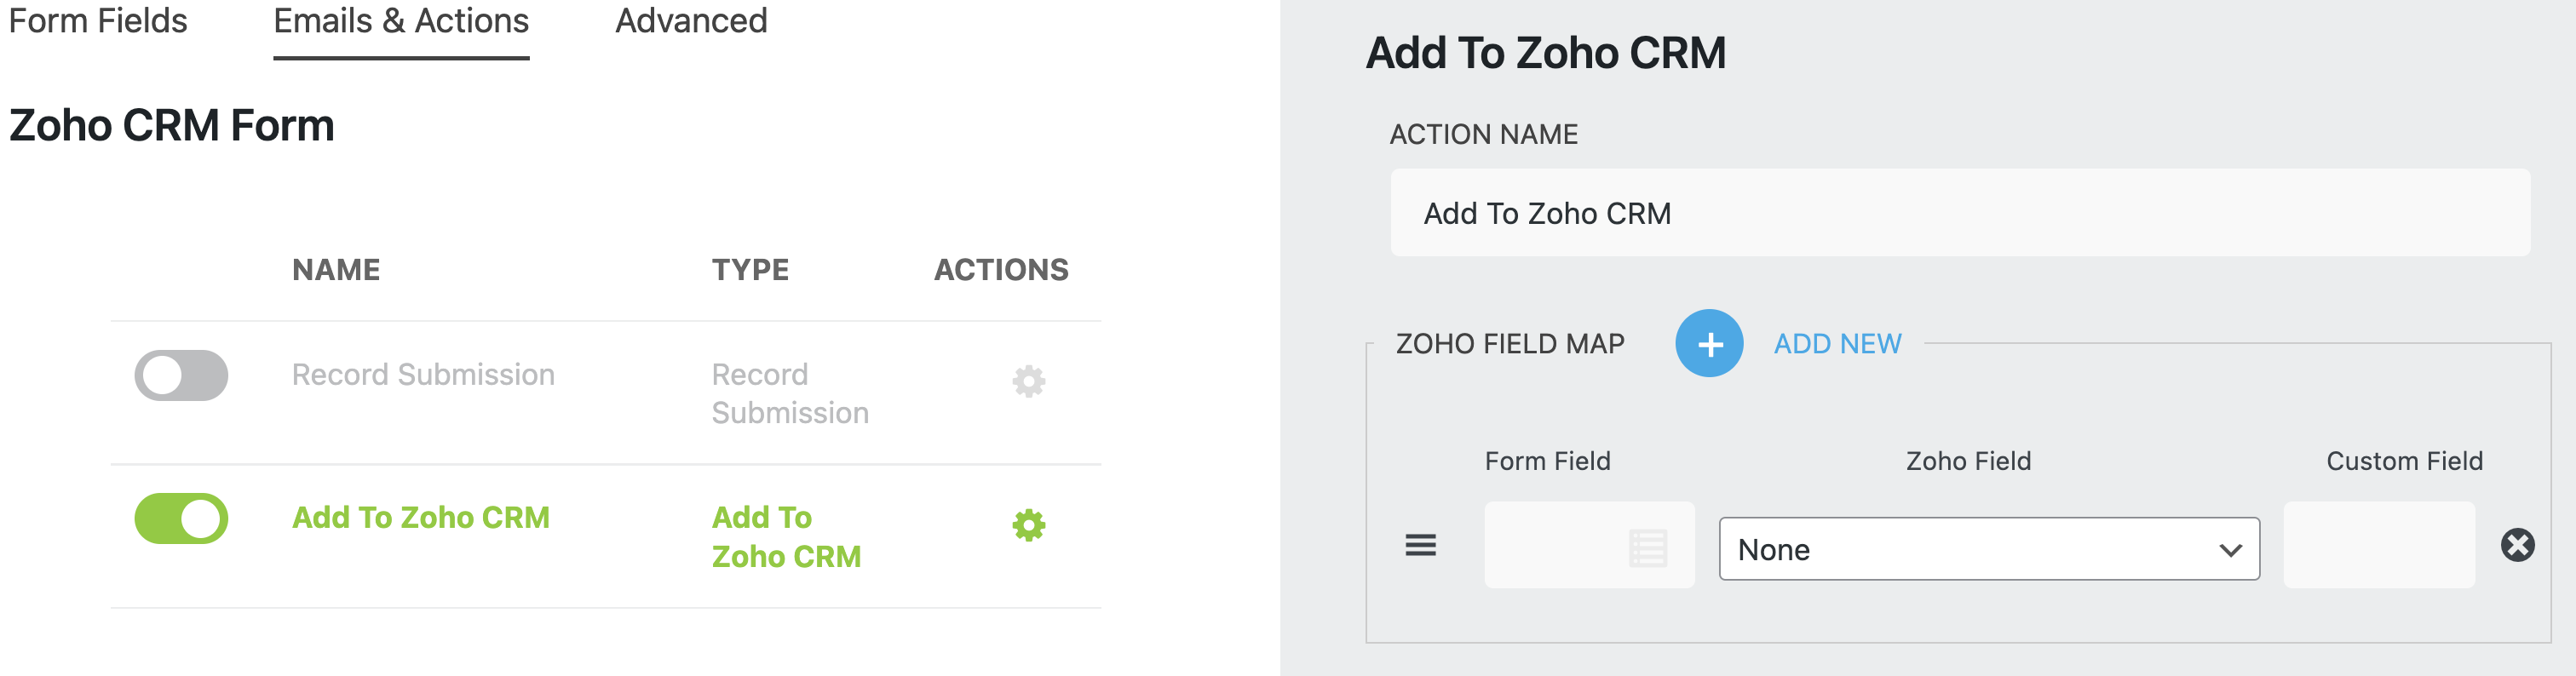Screen dimensions: 2576x676
Task: Click the ADD NEW link in Zoho Field Map
Action: [1839, 343]
